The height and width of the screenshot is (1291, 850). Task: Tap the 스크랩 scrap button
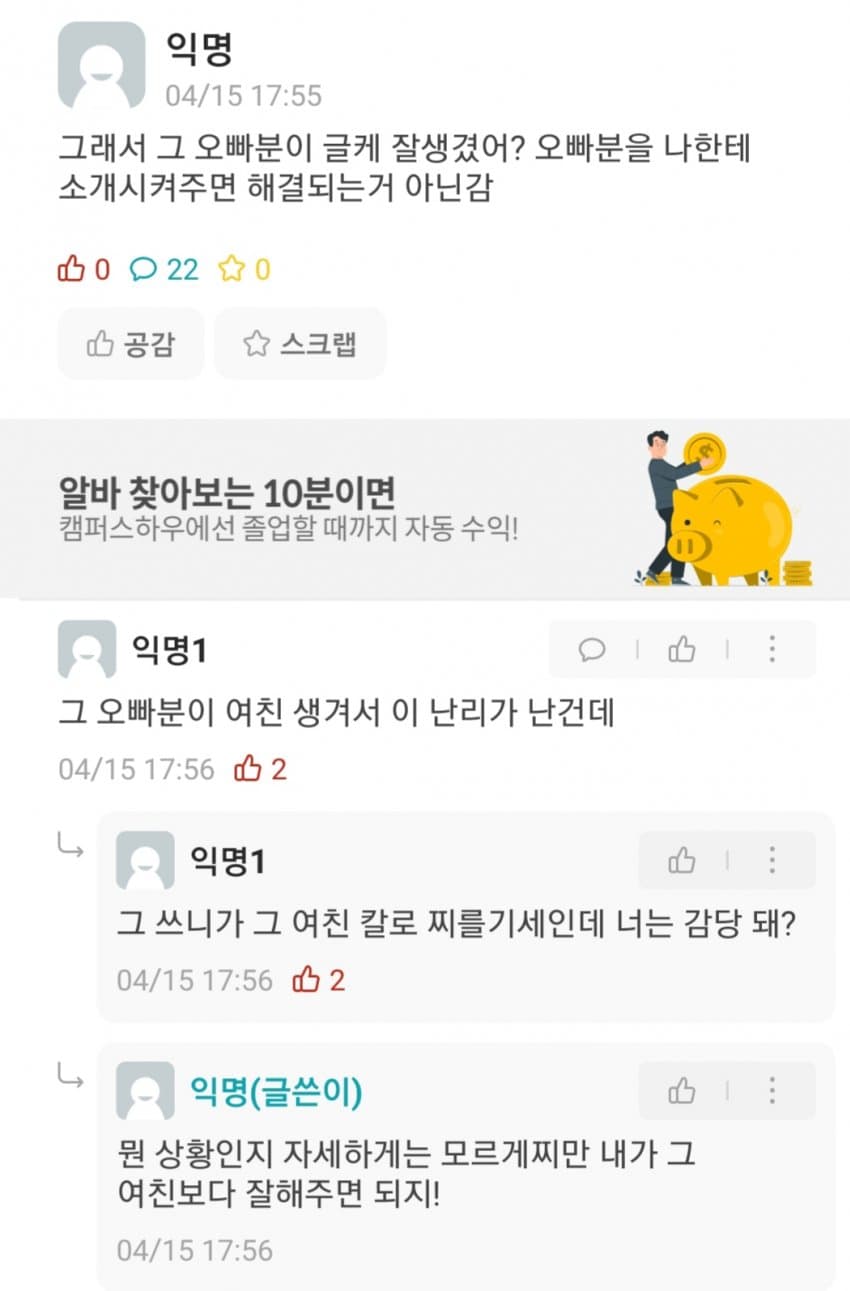[300, 344]
